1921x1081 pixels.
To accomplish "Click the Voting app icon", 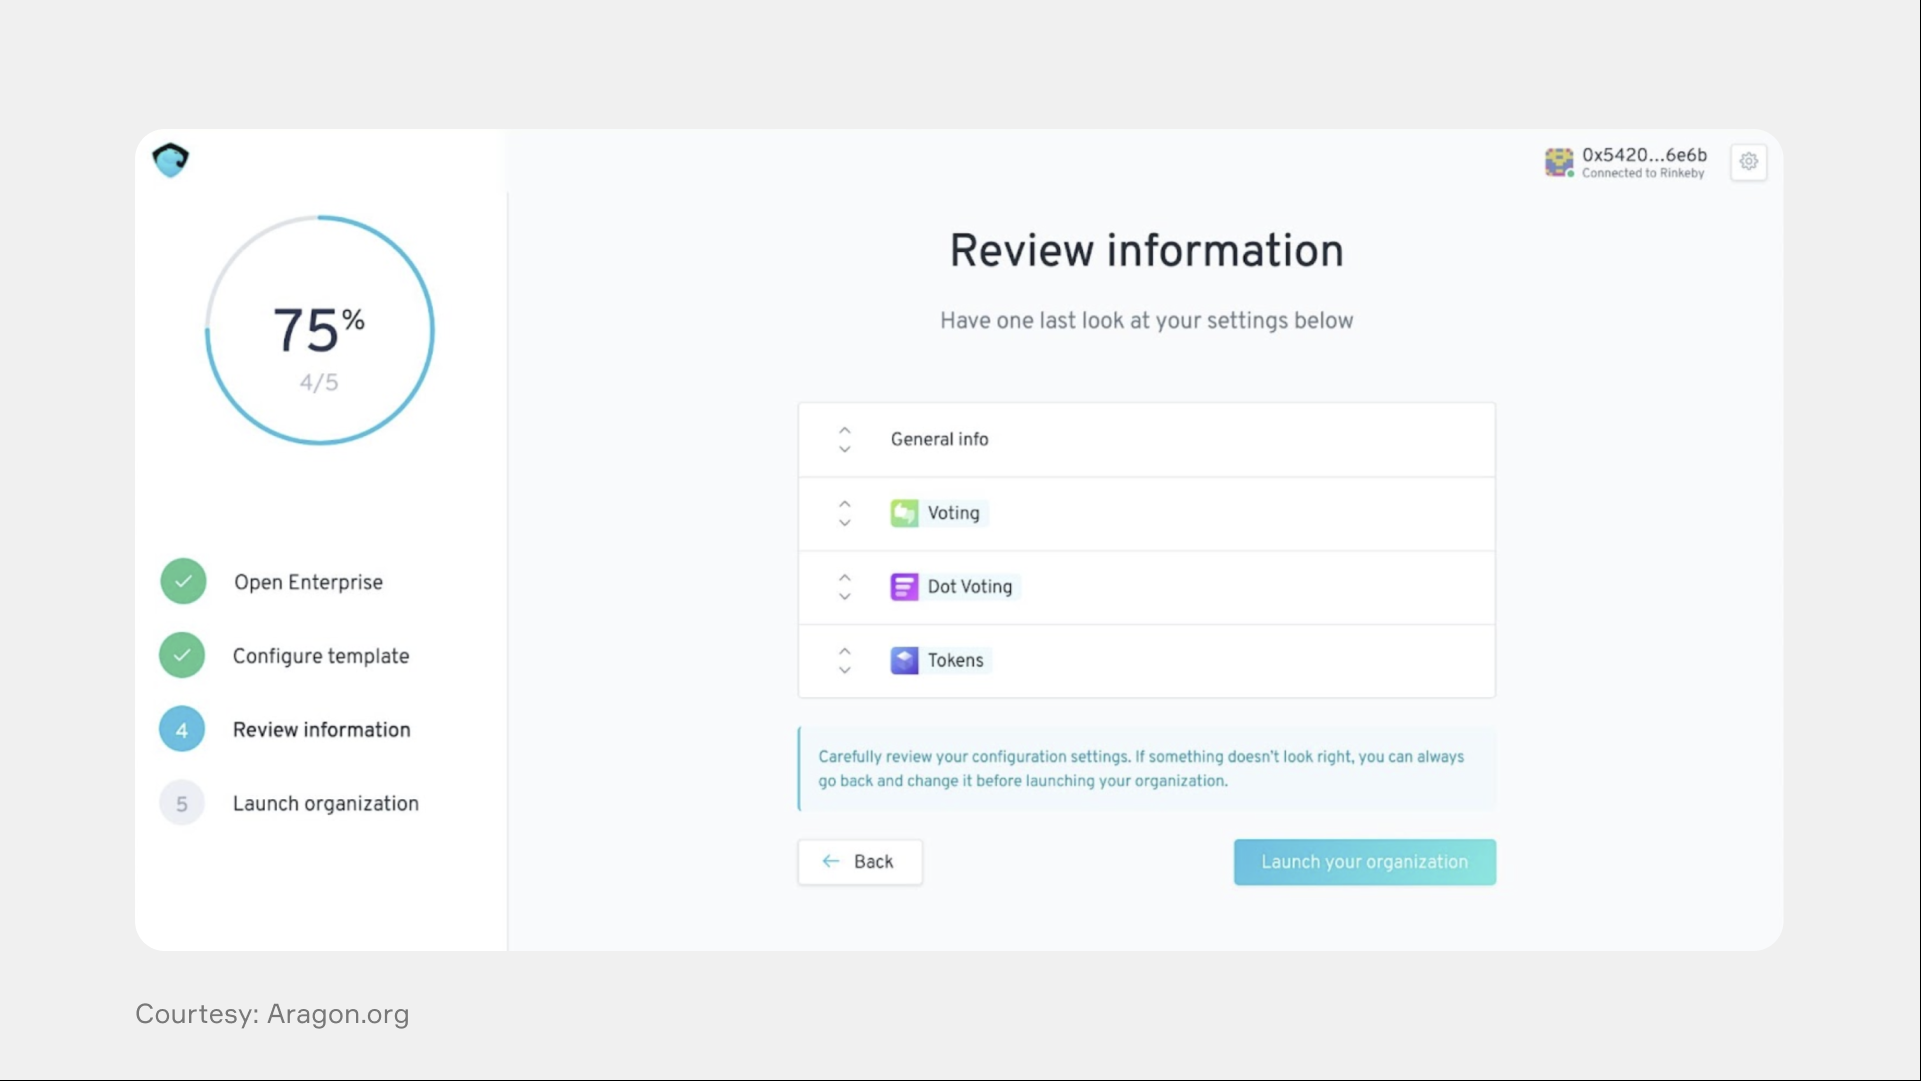I will pyautogui.click(x=904, y=513).
